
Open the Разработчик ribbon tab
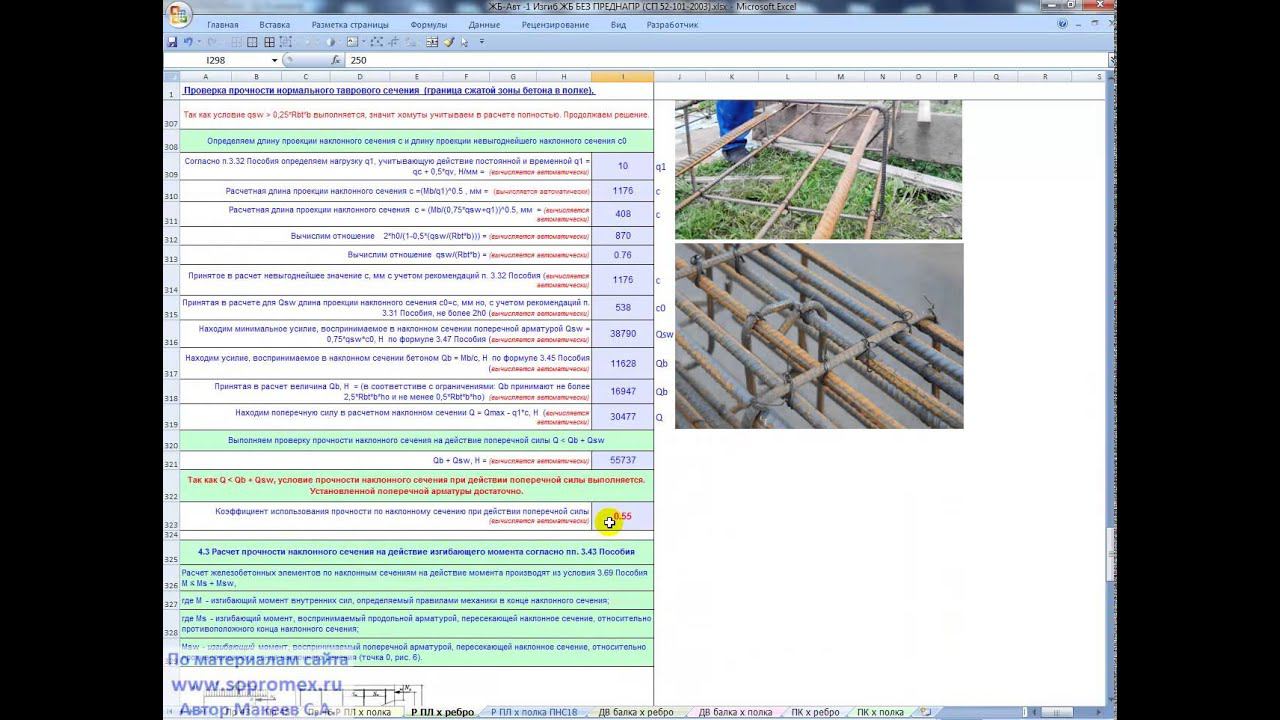coord(672,24)
